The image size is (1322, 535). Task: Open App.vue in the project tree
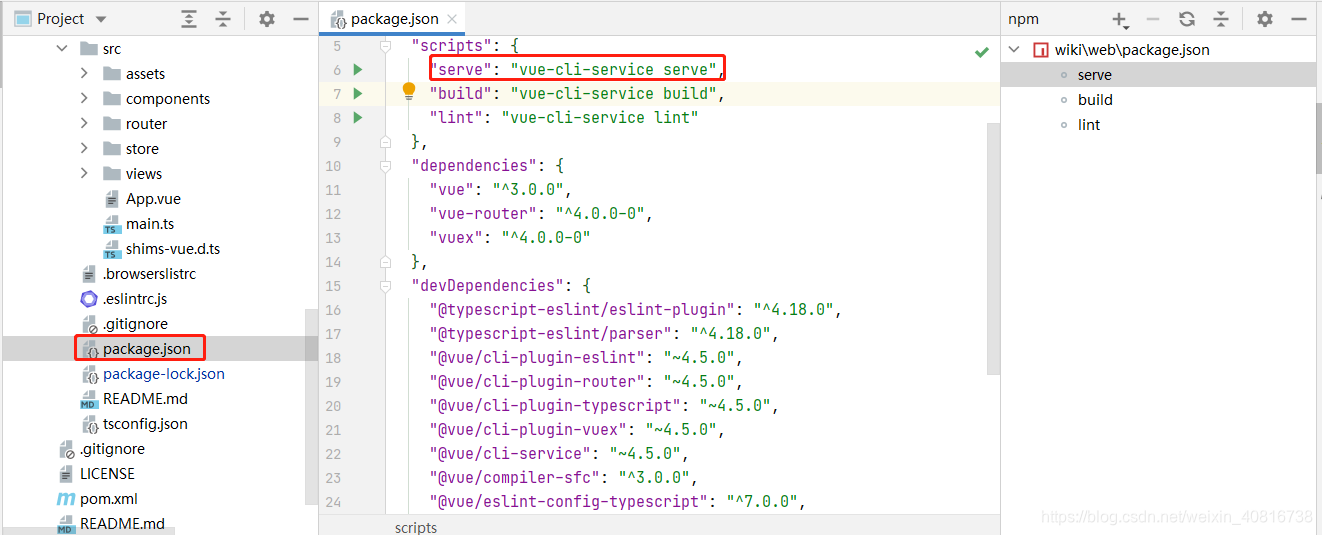click(153, 199)
